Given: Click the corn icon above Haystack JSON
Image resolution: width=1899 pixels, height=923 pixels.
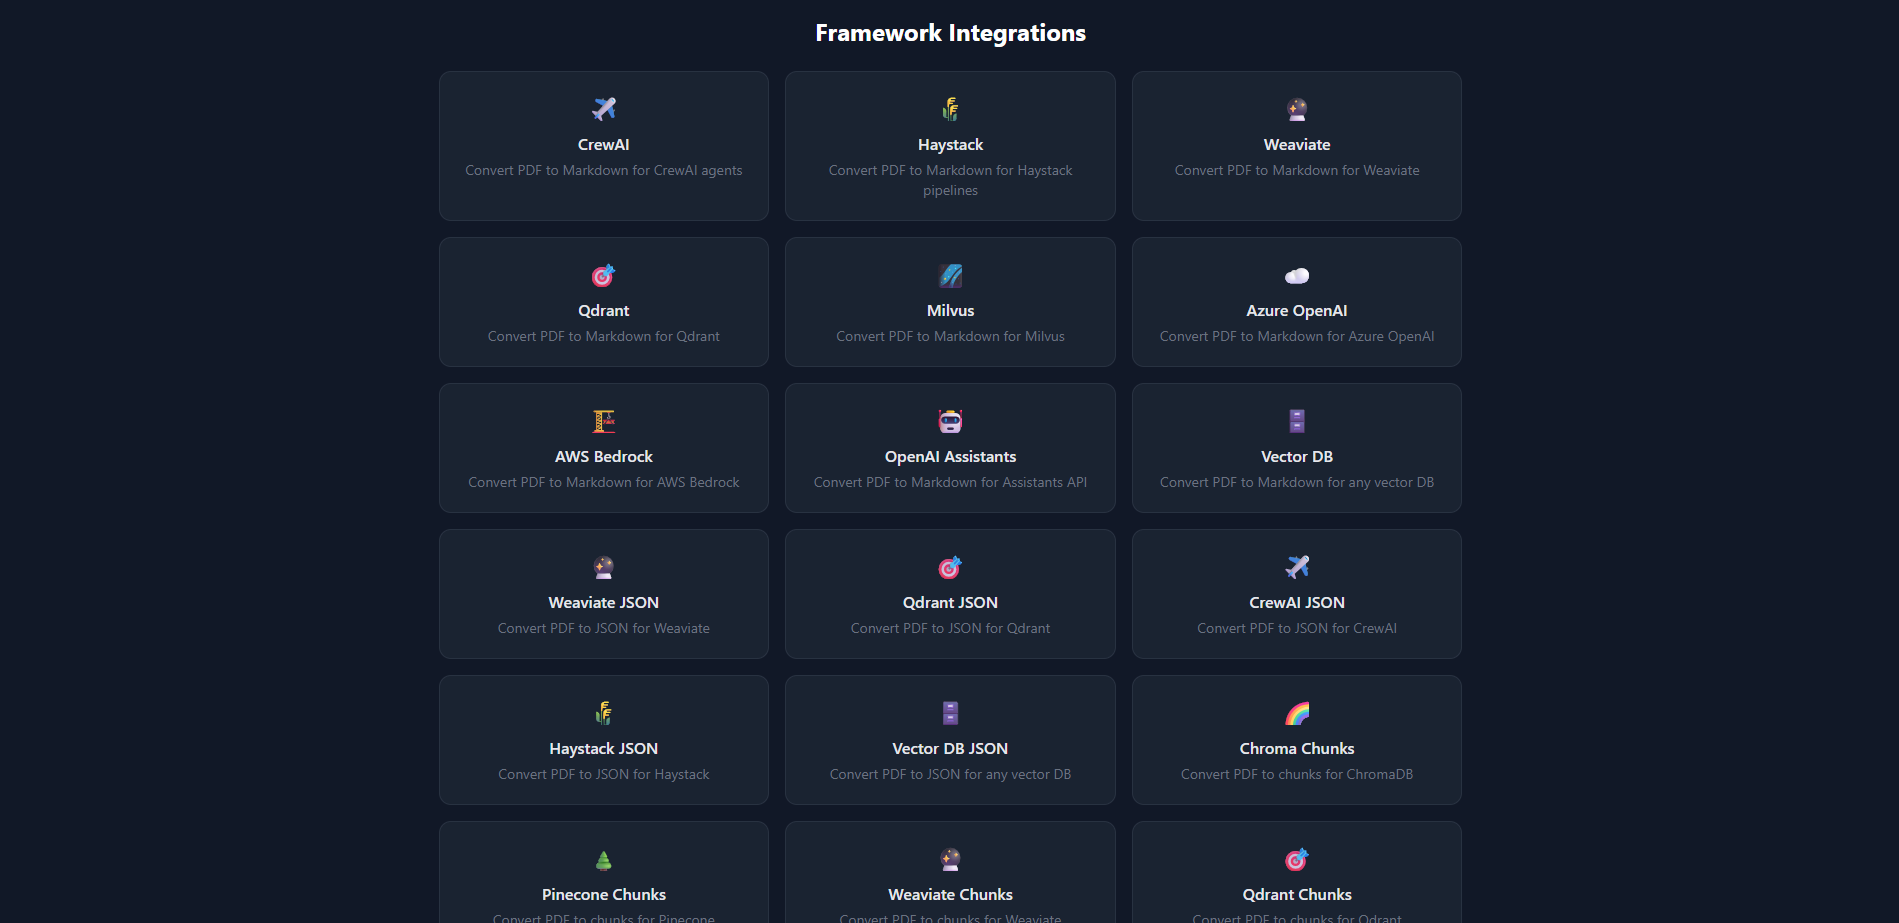Looking at the screenshot, I should pyautogui.click(x=604, y=713).
